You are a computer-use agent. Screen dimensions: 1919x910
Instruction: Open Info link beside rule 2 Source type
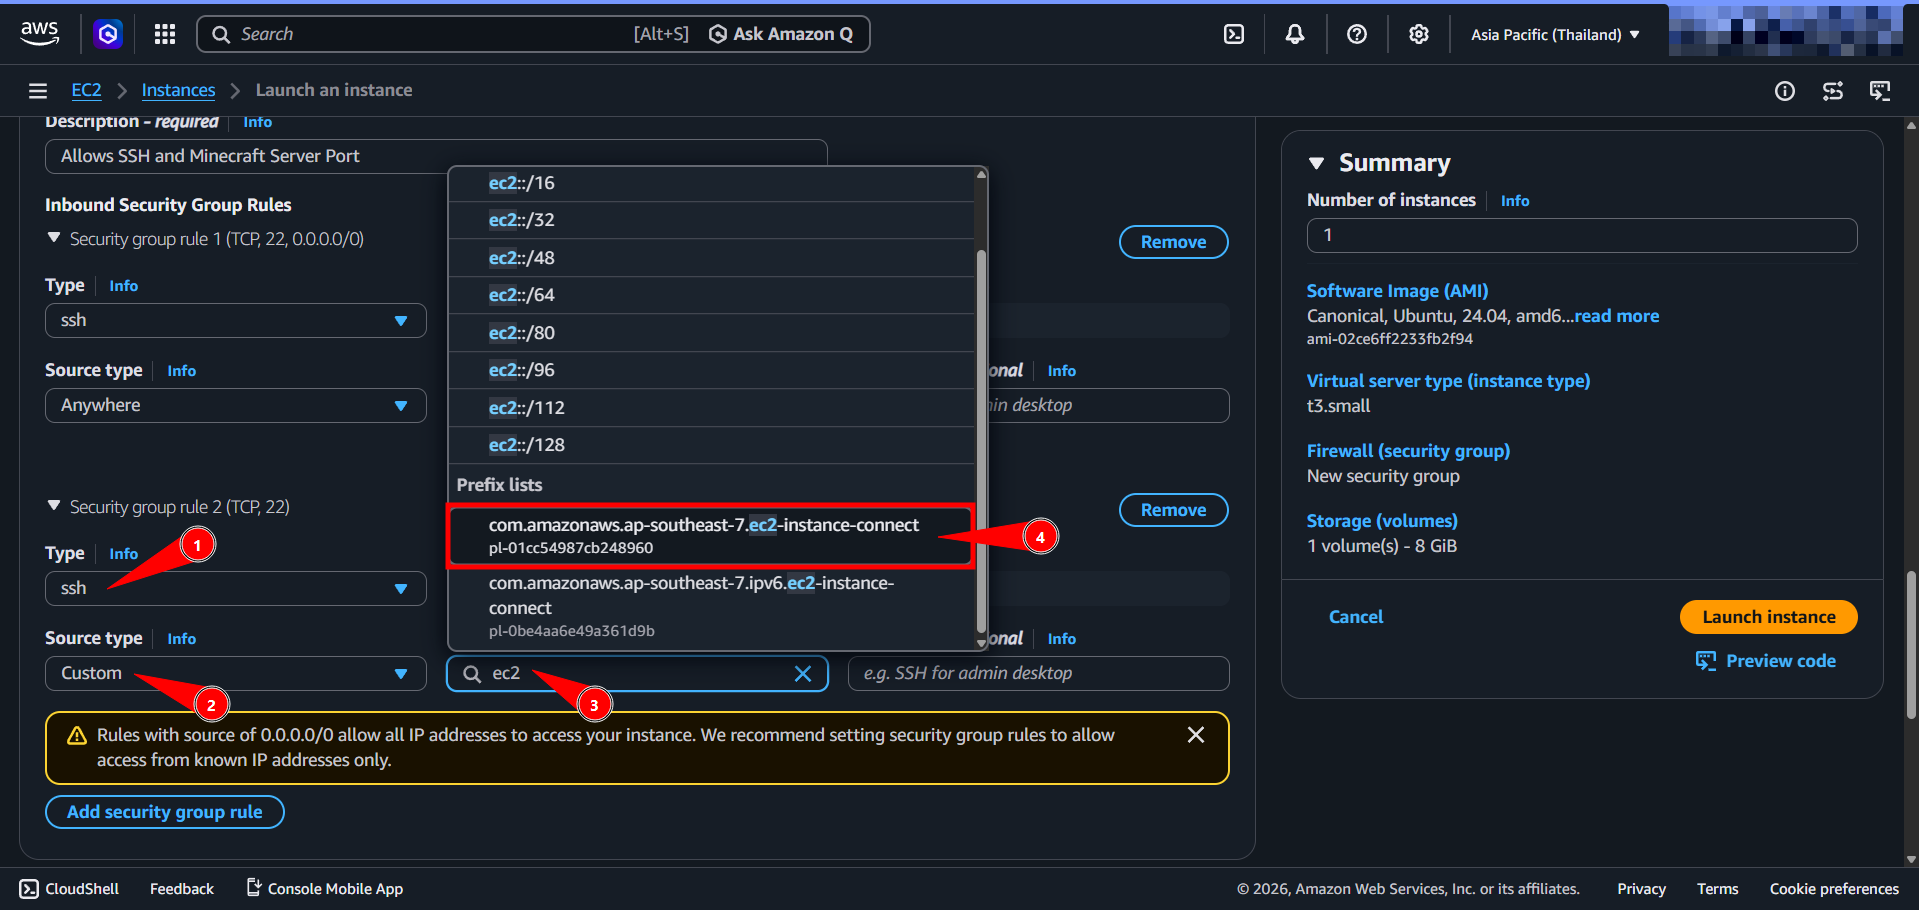click(x=182, y=639)
